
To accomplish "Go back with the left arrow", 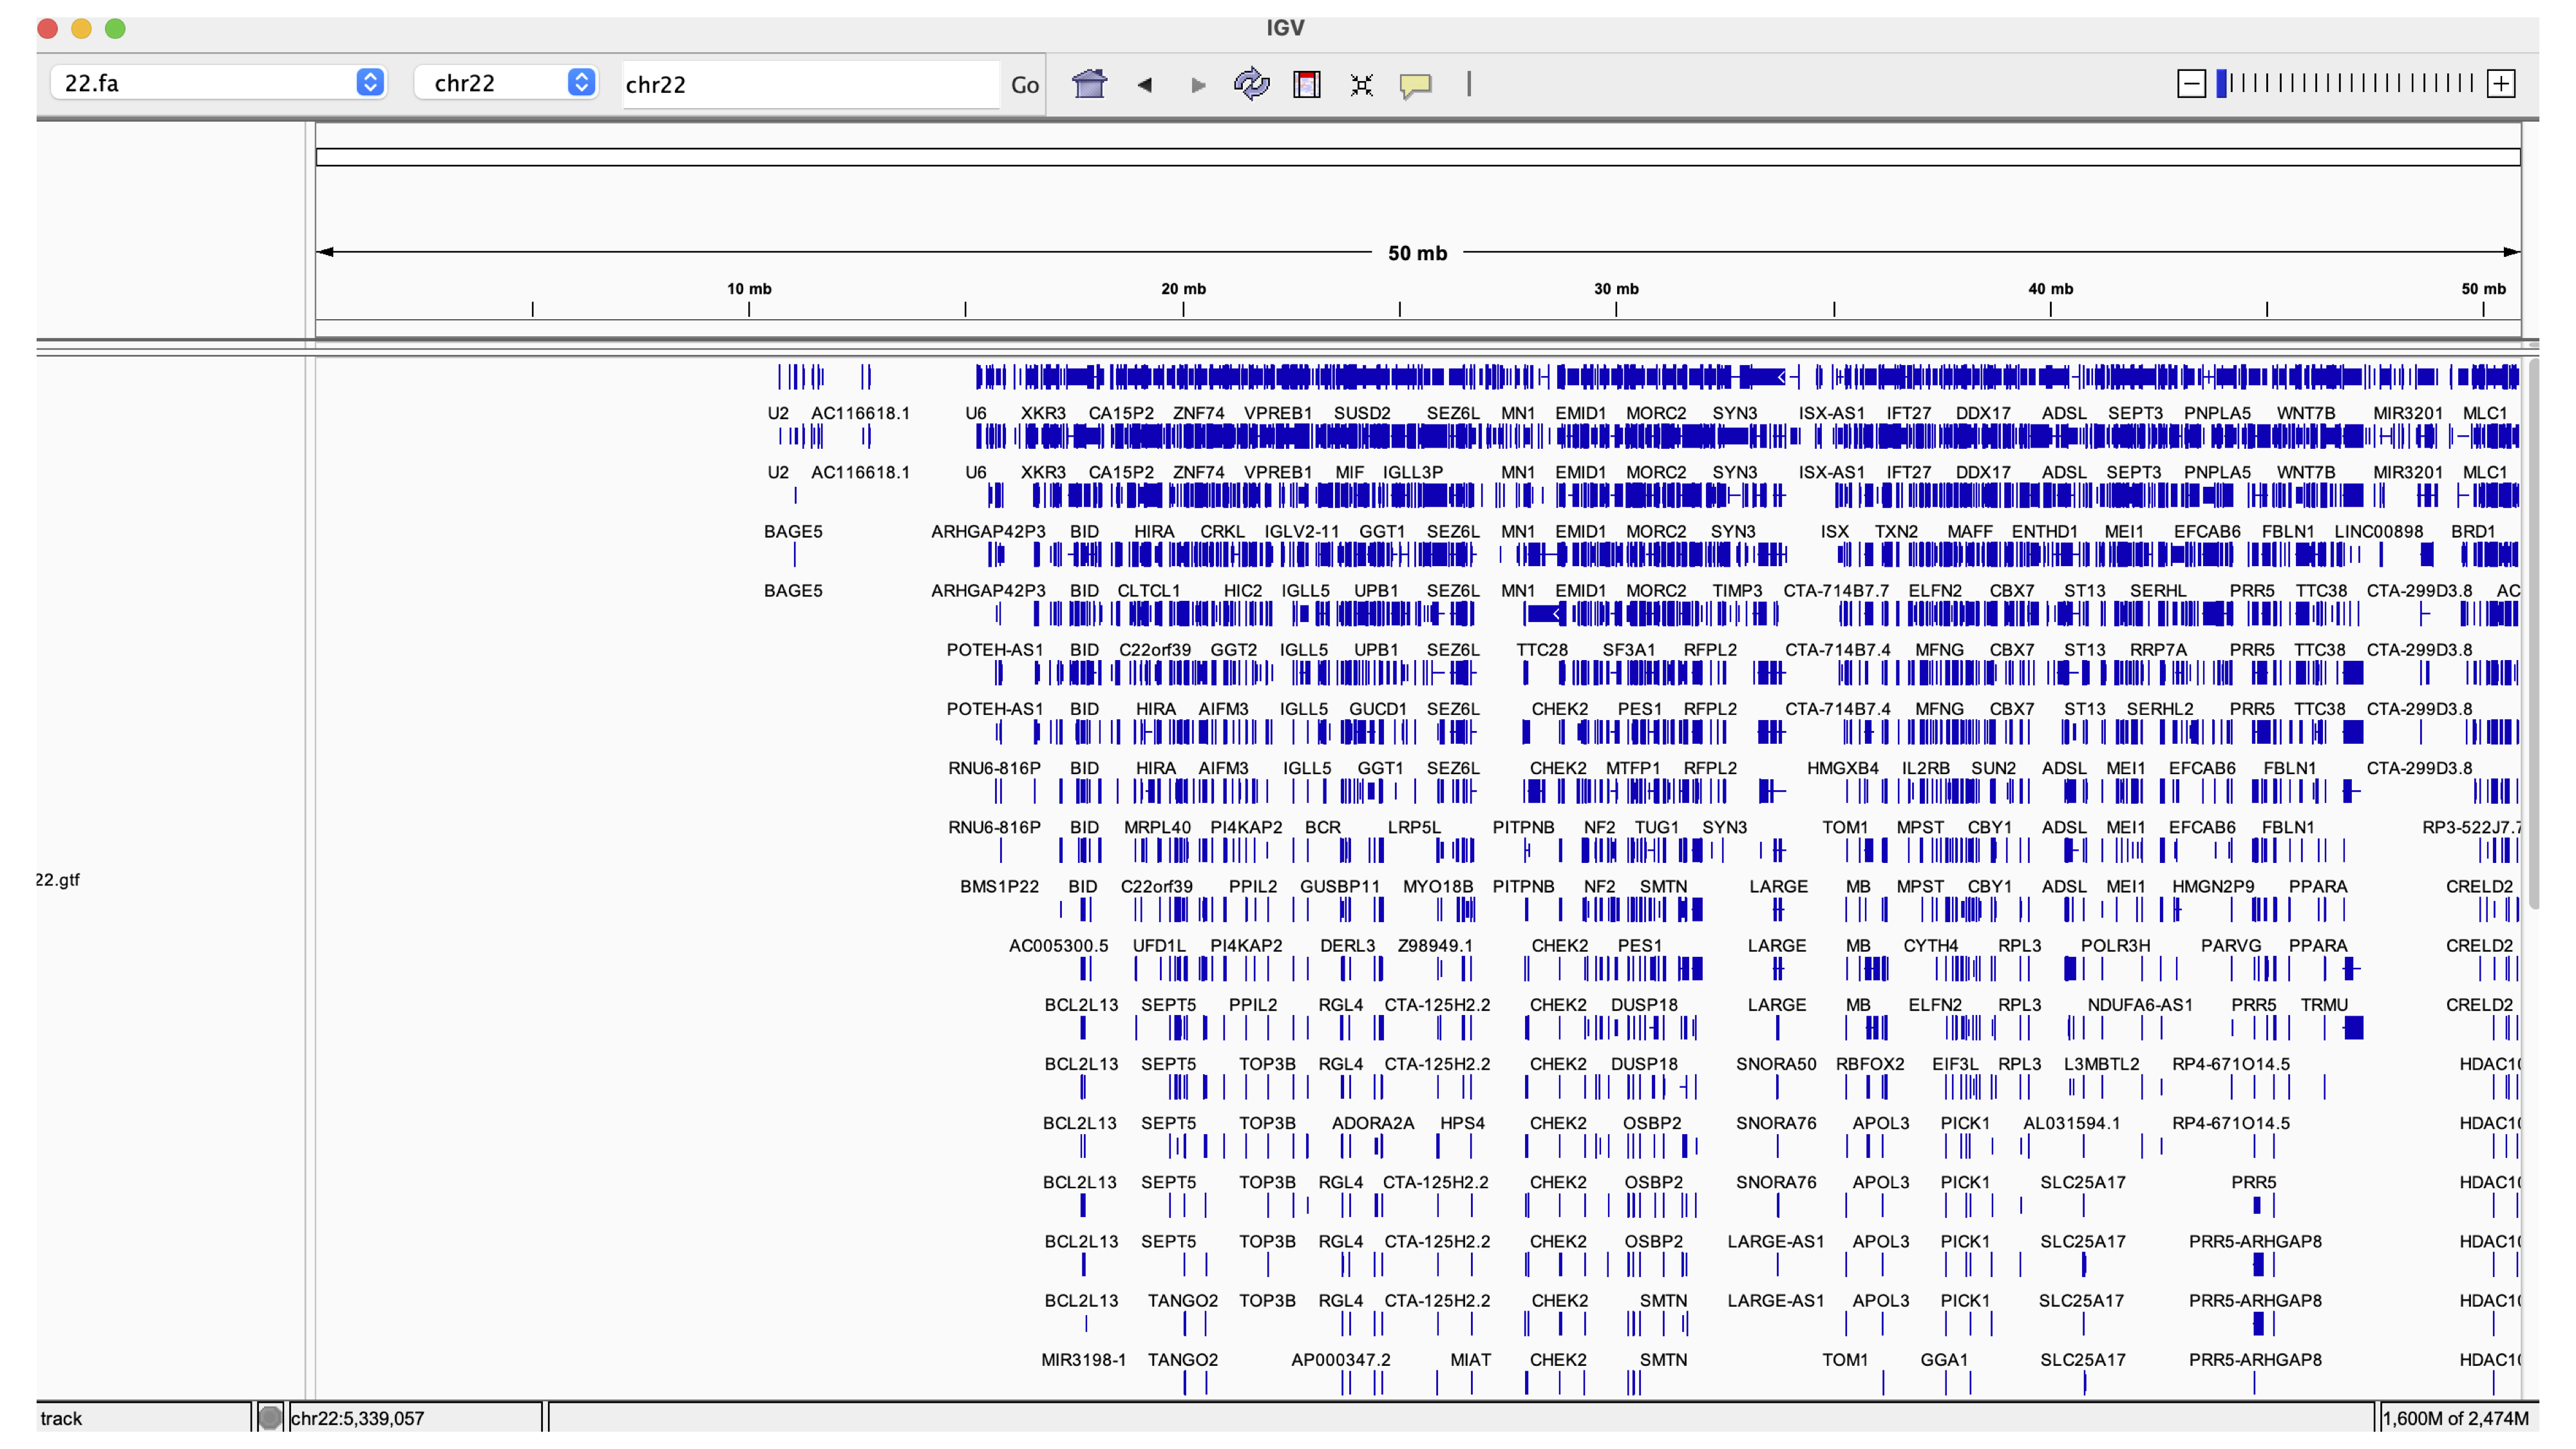I will (x=1144, y=85).
